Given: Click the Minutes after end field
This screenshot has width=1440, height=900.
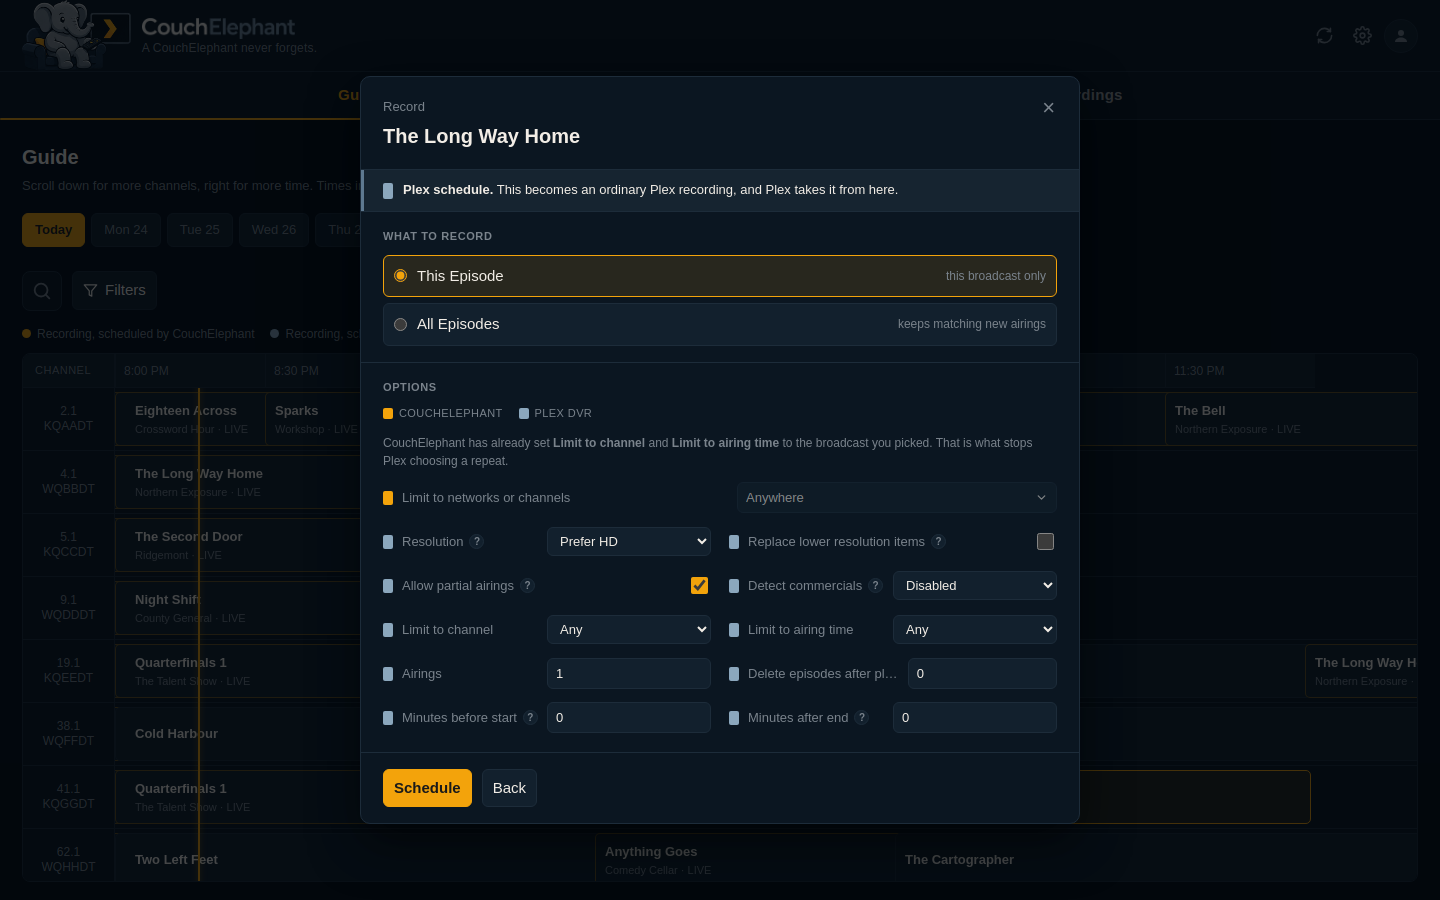Looking at the screenshot, I should 975,718.
